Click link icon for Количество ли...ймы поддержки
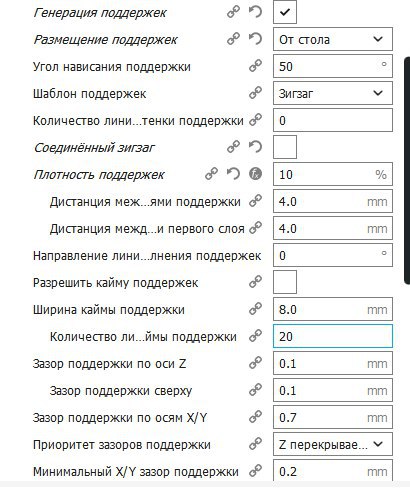 pyautogui.click(x=255, y=336)
